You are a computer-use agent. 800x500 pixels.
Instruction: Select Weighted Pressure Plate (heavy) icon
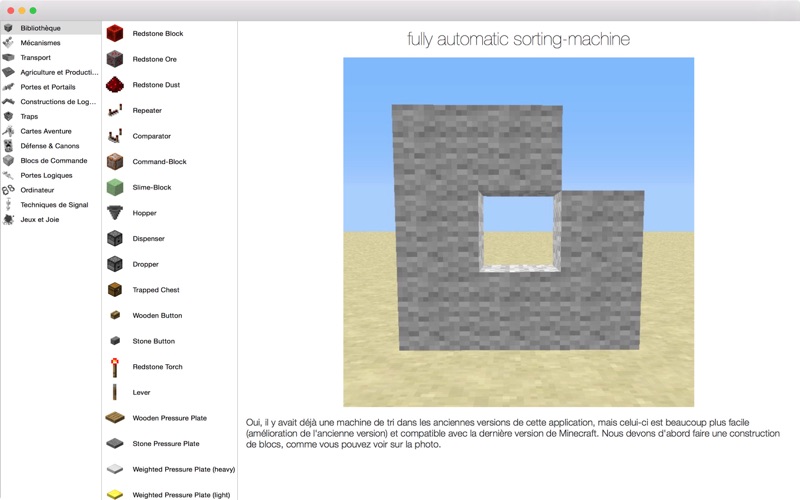point(115,469)
